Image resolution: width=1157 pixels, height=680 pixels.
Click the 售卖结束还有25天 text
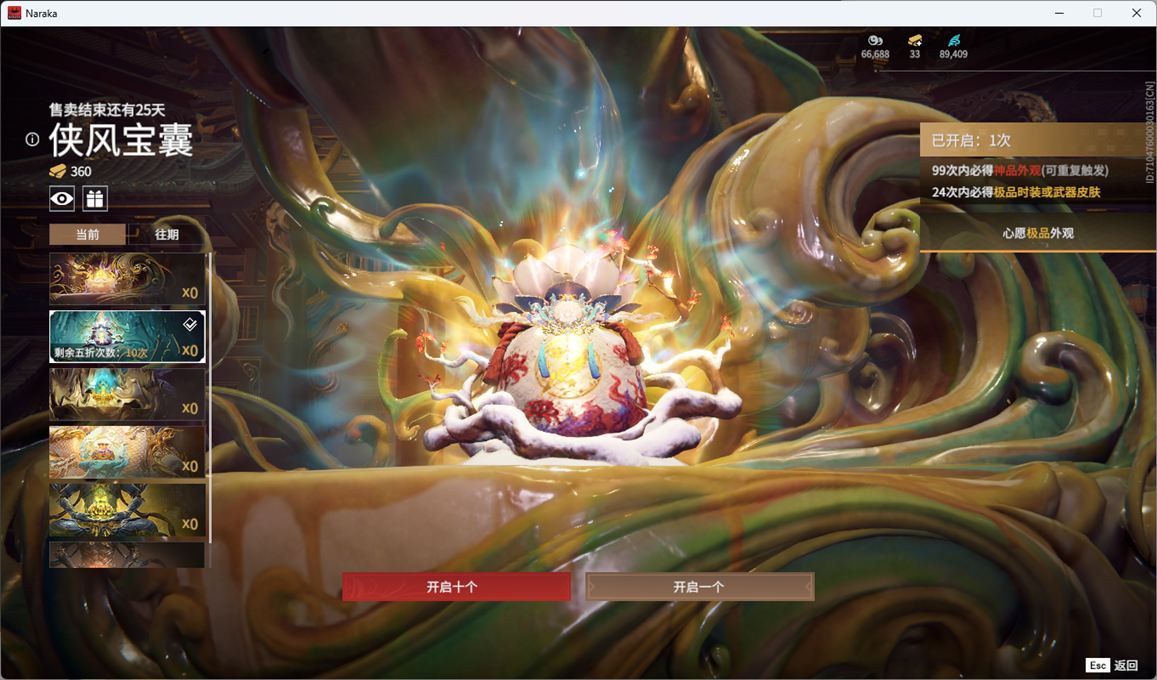(x=107, y=110)
